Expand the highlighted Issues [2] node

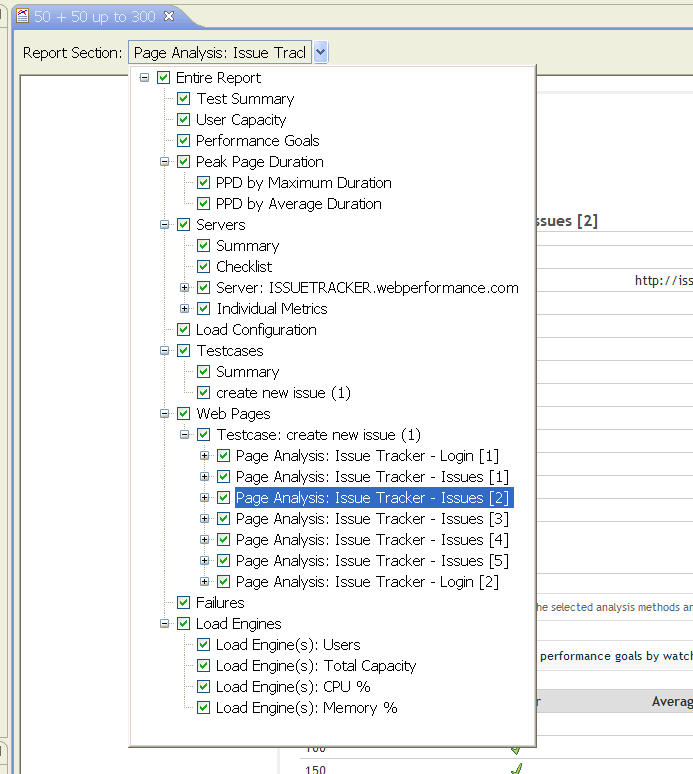(204, 498)
